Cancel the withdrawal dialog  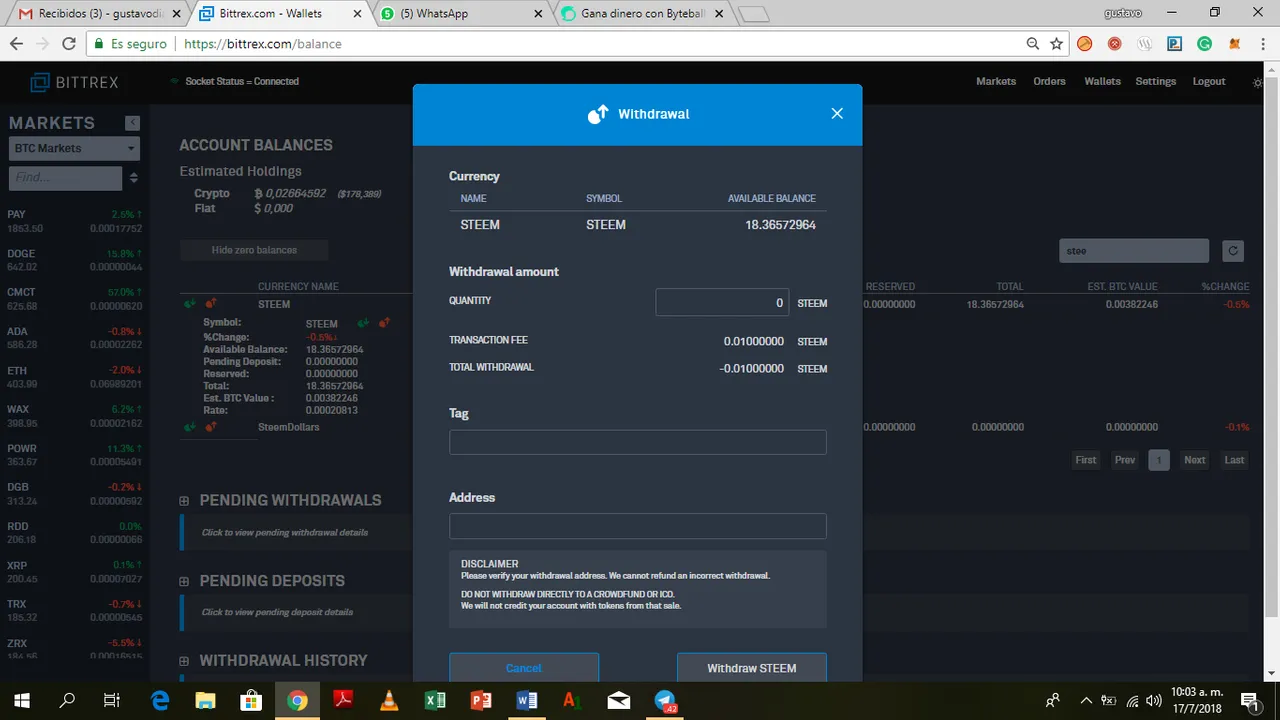[x=524, y=668]
